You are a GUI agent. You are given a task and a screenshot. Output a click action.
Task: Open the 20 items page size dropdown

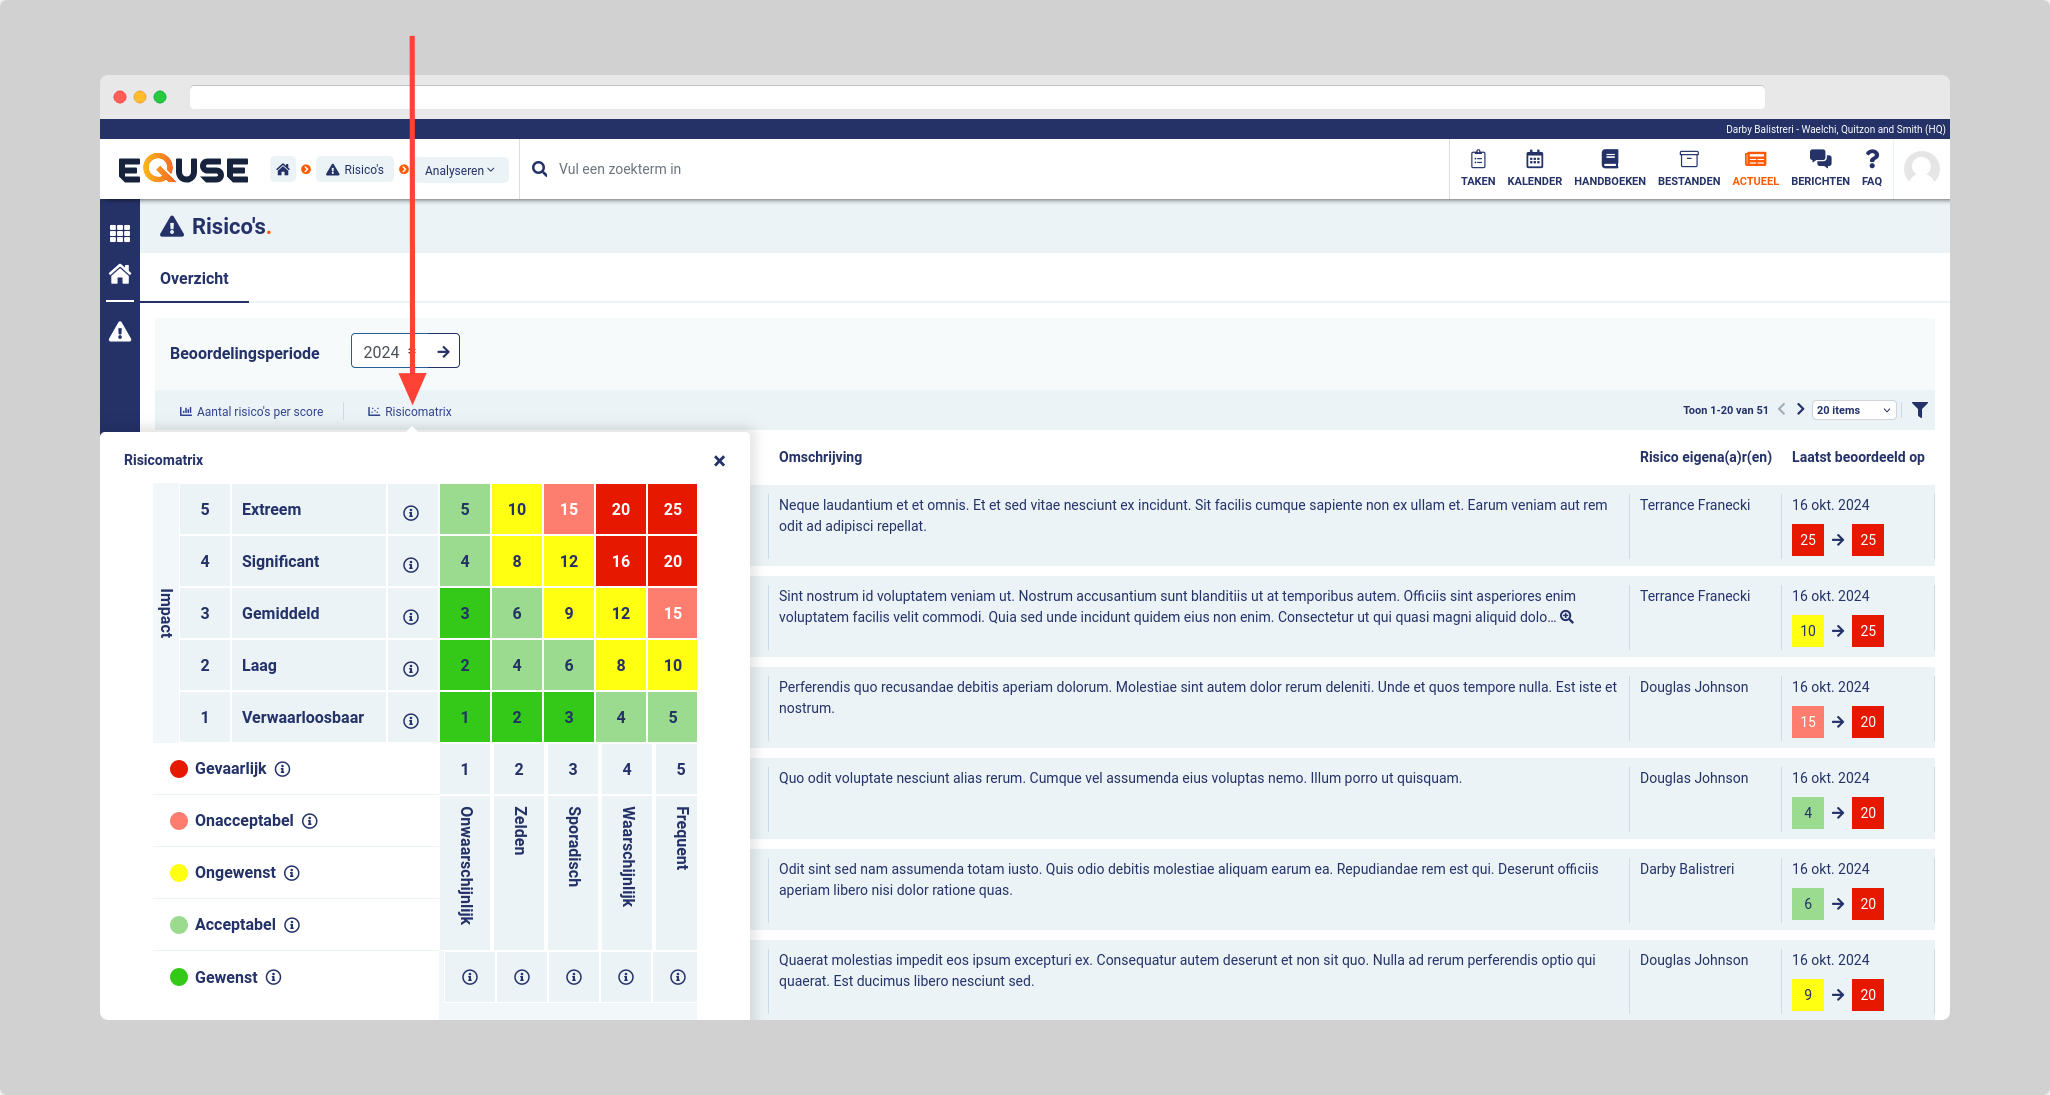tap(1853, 410)
